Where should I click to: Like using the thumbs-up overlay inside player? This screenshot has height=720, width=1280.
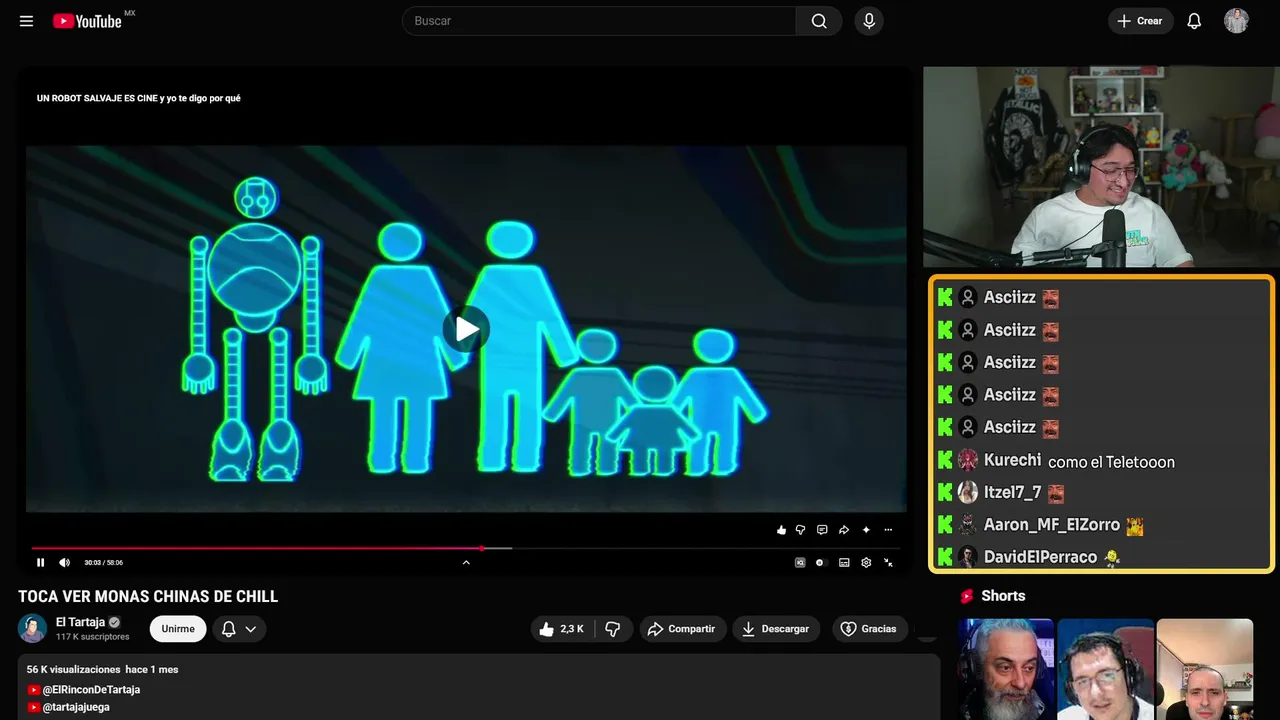pos(781,530)
